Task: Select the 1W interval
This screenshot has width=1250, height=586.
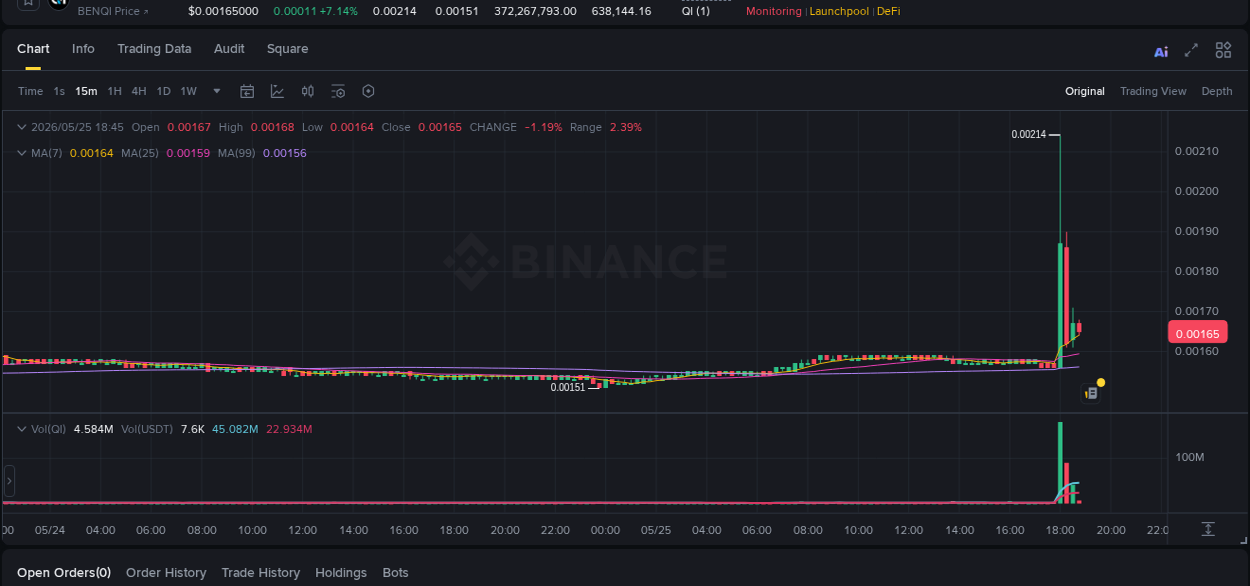Action: point(188,91)
